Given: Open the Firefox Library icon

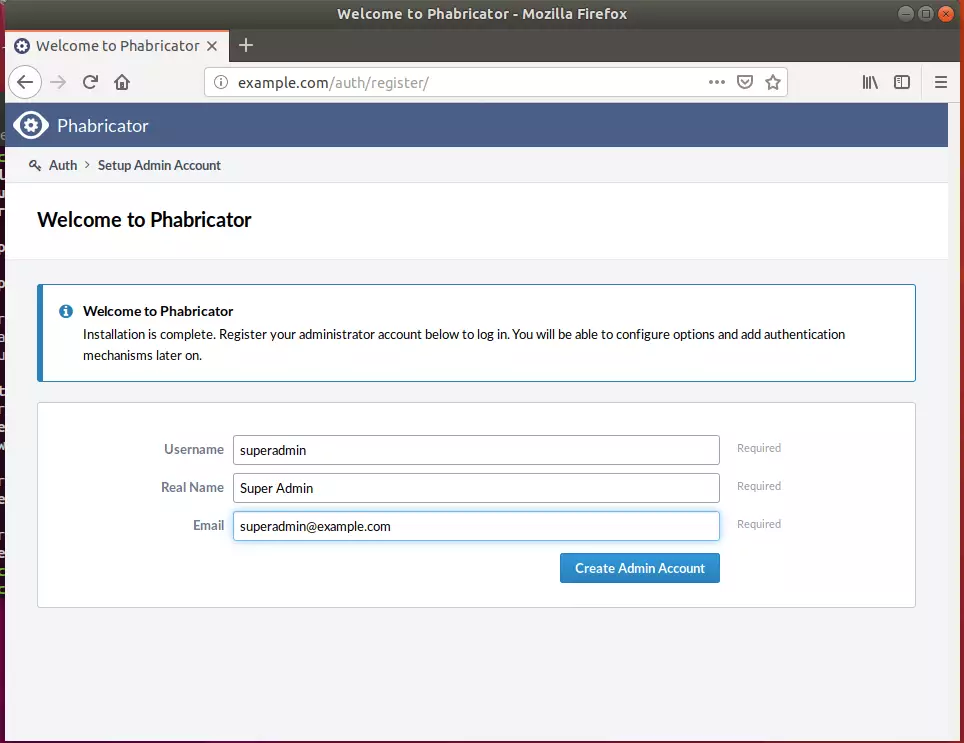Looking at the screenshot, I should (870, 82).
